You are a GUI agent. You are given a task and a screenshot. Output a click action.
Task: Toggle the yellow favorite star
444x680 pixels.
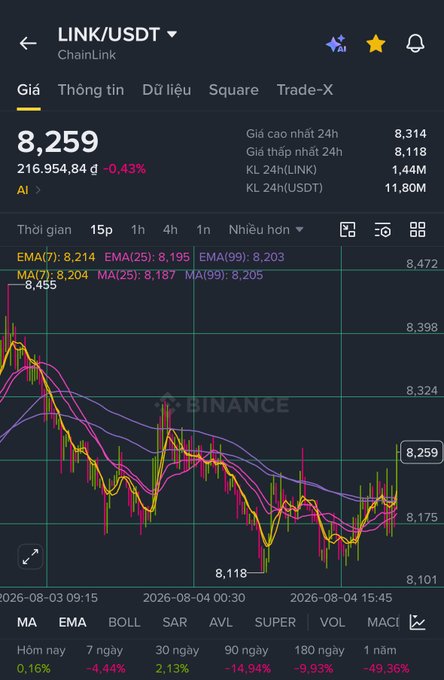(375, 44)
